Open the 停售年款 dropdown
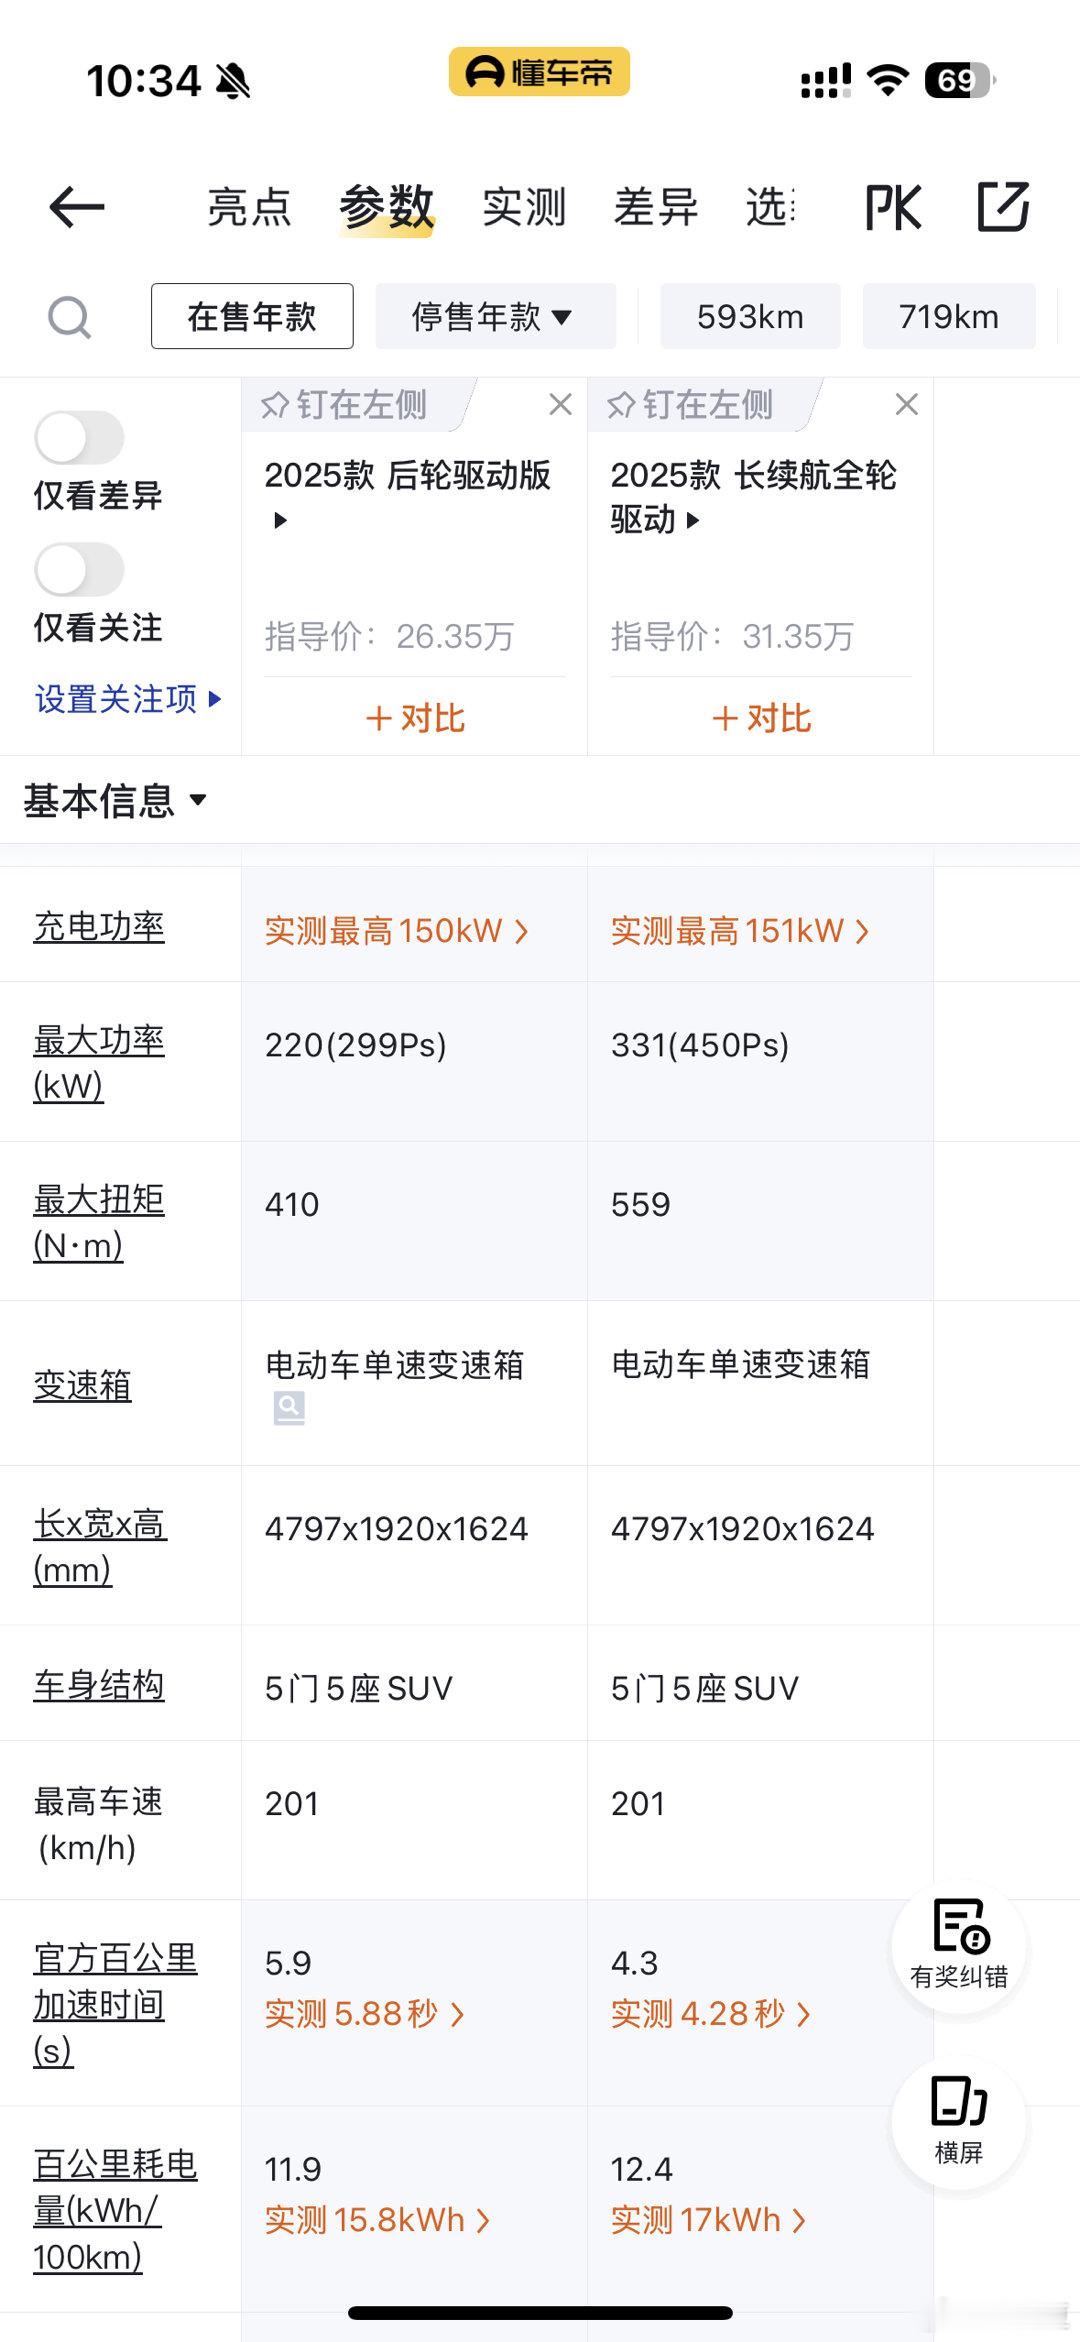 coord(495,316)
